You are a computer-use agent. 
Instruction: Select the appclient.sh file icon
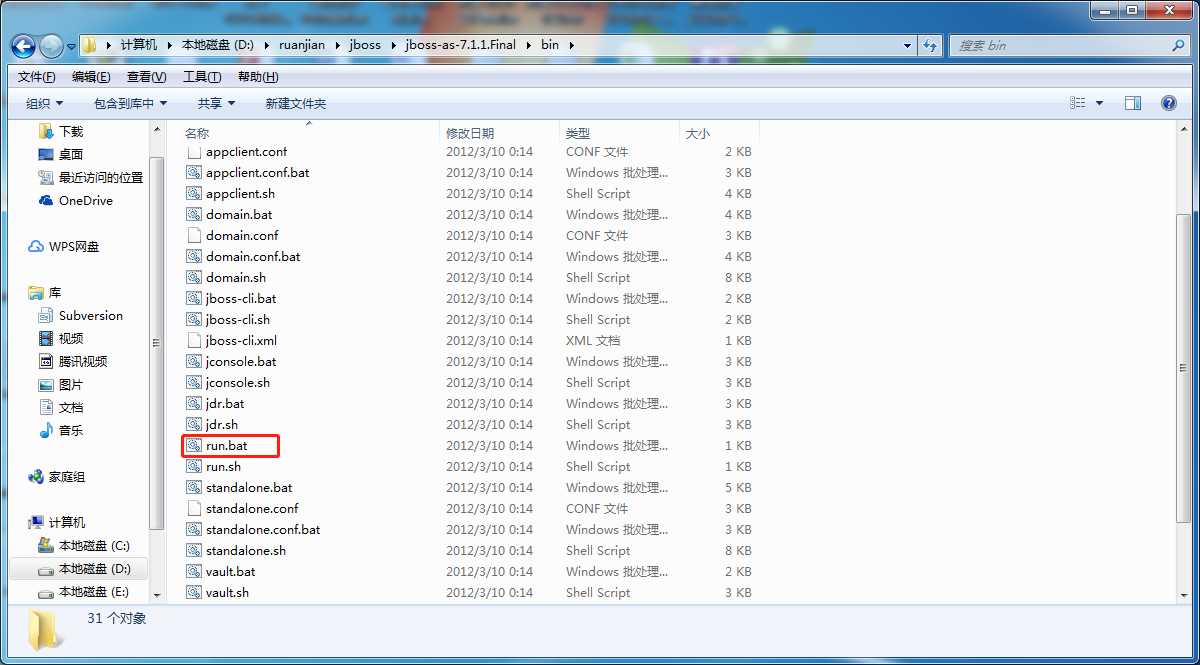(x=194, y=193)
